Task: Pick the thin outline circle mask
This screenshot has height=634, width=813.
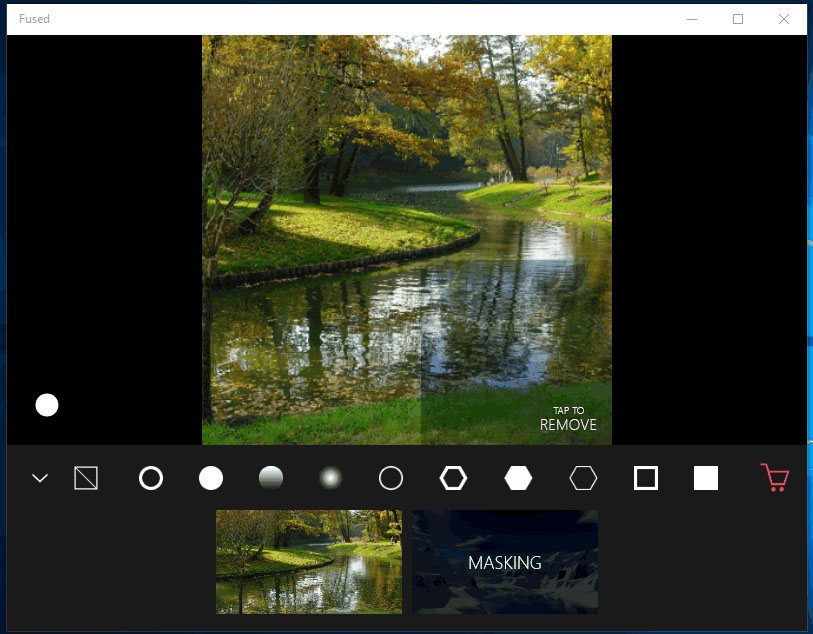Action: 391,478
